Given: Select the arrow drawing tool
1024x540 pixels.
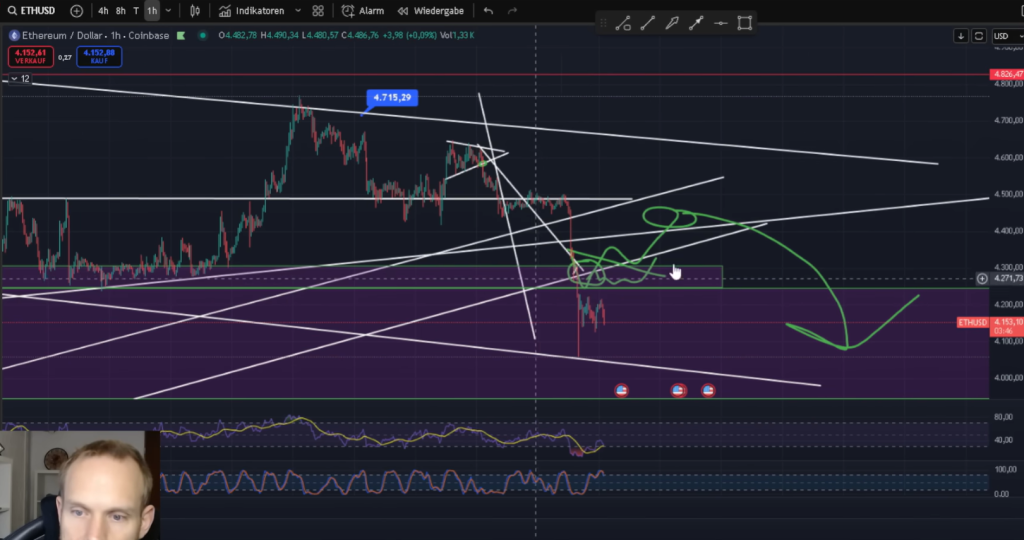Looking at the screenshot, I should click(x=696, y=24).
